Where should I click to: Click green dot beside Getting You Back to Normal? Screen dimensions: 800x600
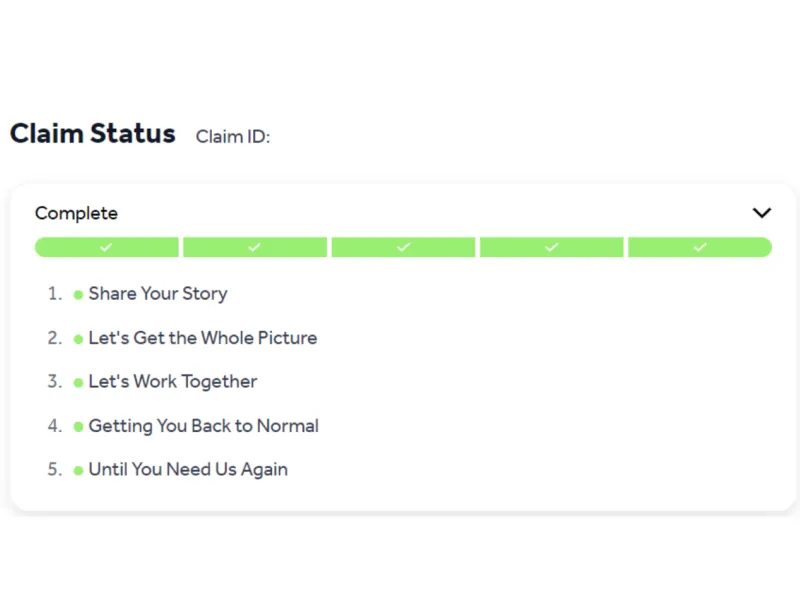point(78,427)
